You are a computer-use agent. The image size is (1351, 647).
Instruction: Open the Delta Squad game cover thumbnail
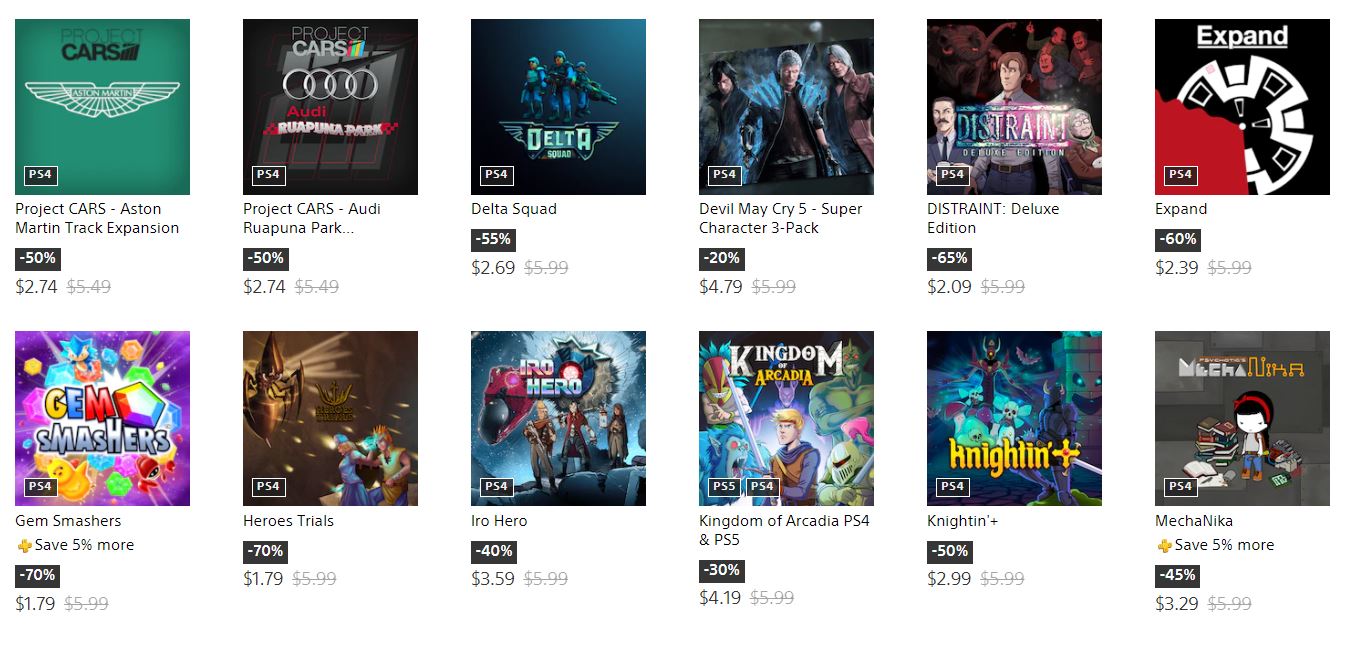(x=558, y=107)
